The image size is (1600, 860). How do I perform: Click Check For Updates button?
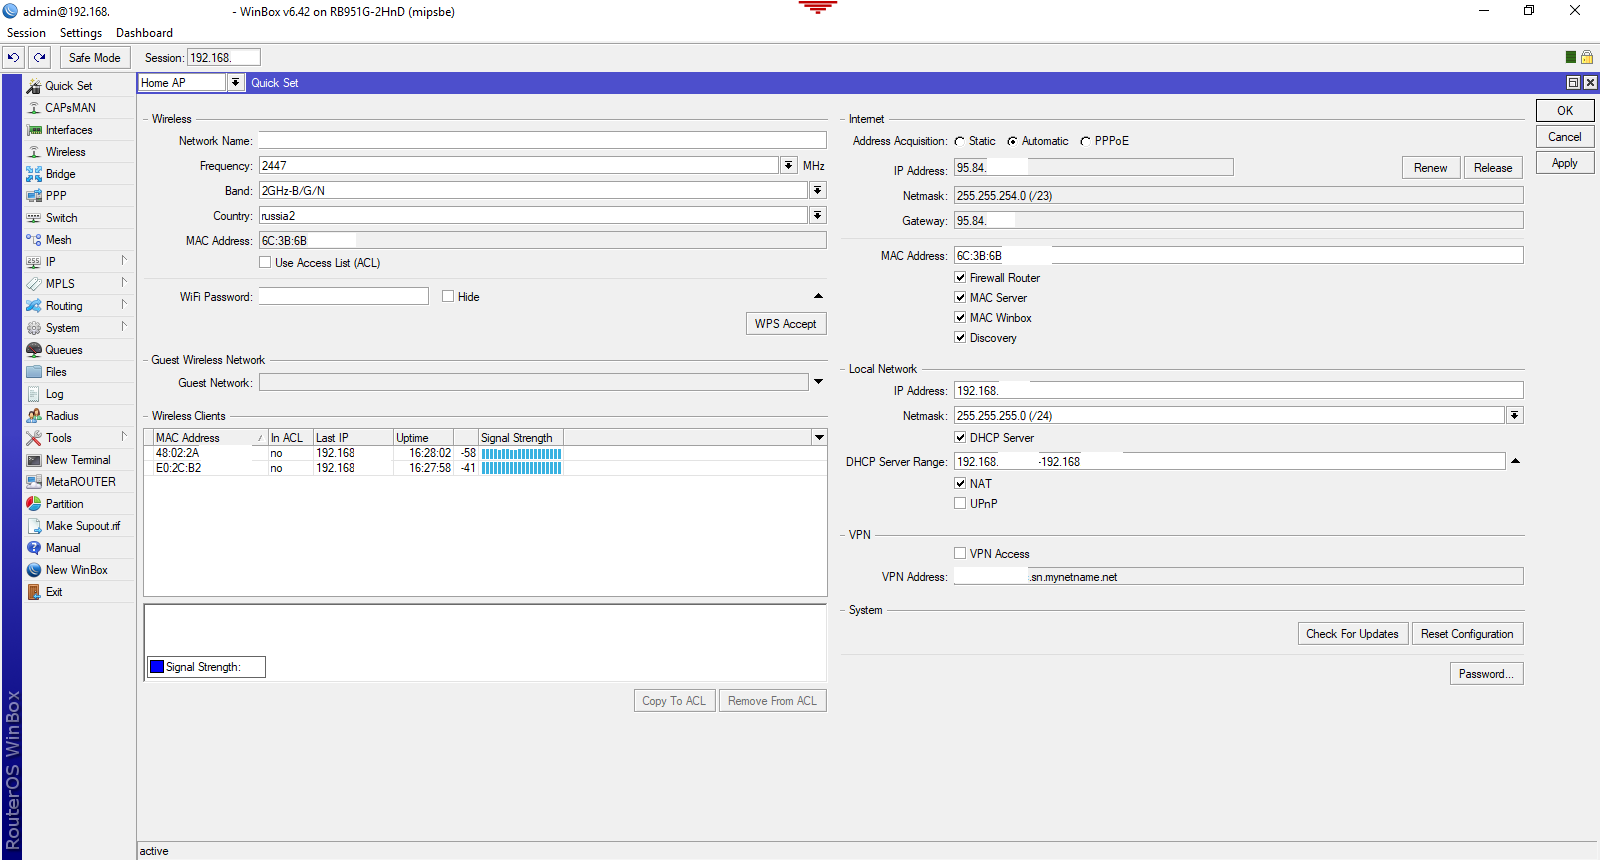click(x=1352, y=633)
